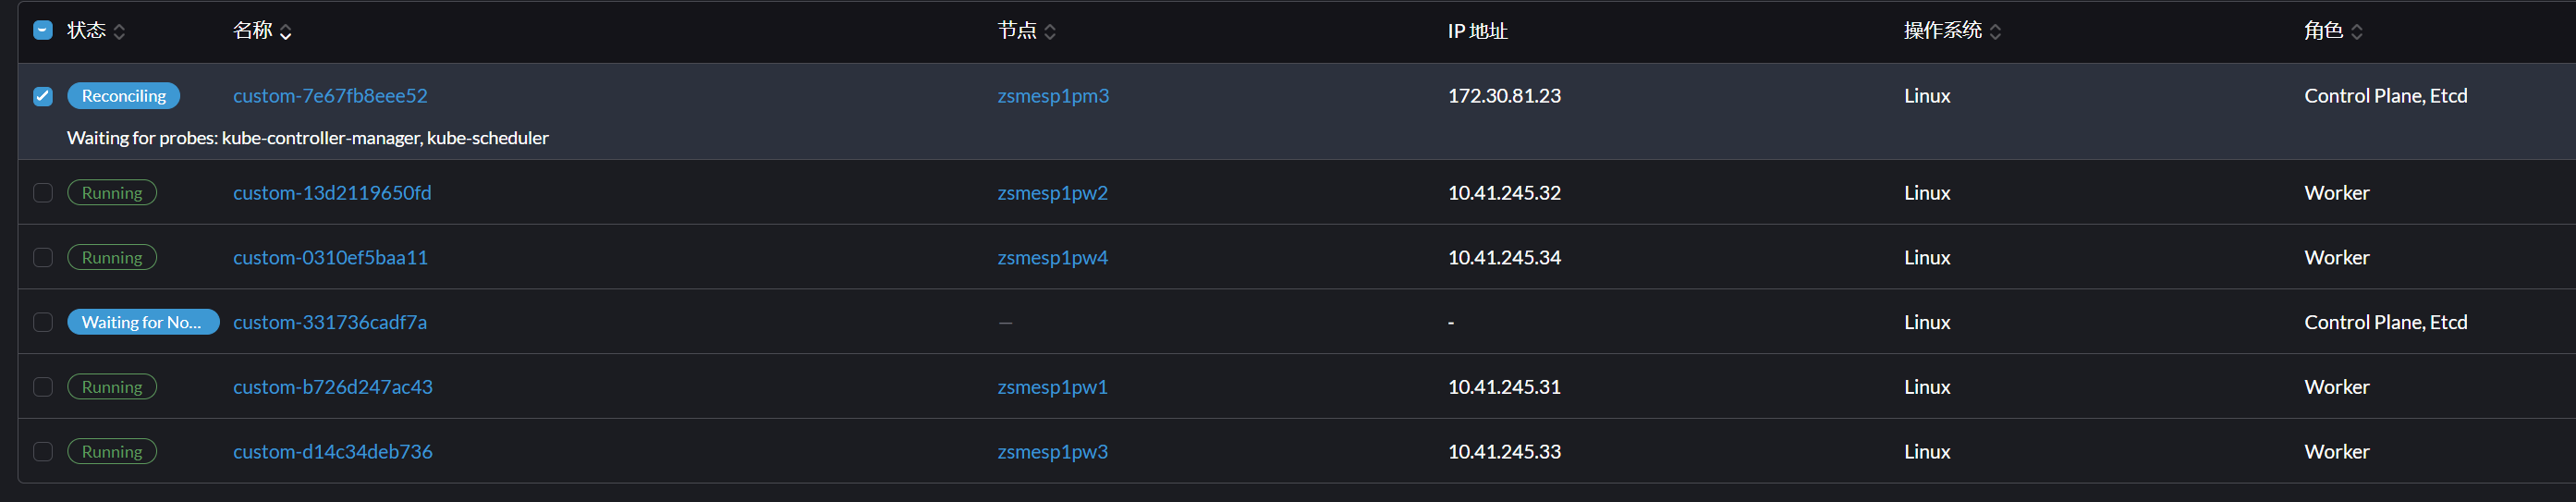Uncheck the custom-7e67fb8eee52 row checkbox
The height and width of the screenshot is (502, 2576).
pyautogui.click(x=43, y=96)
